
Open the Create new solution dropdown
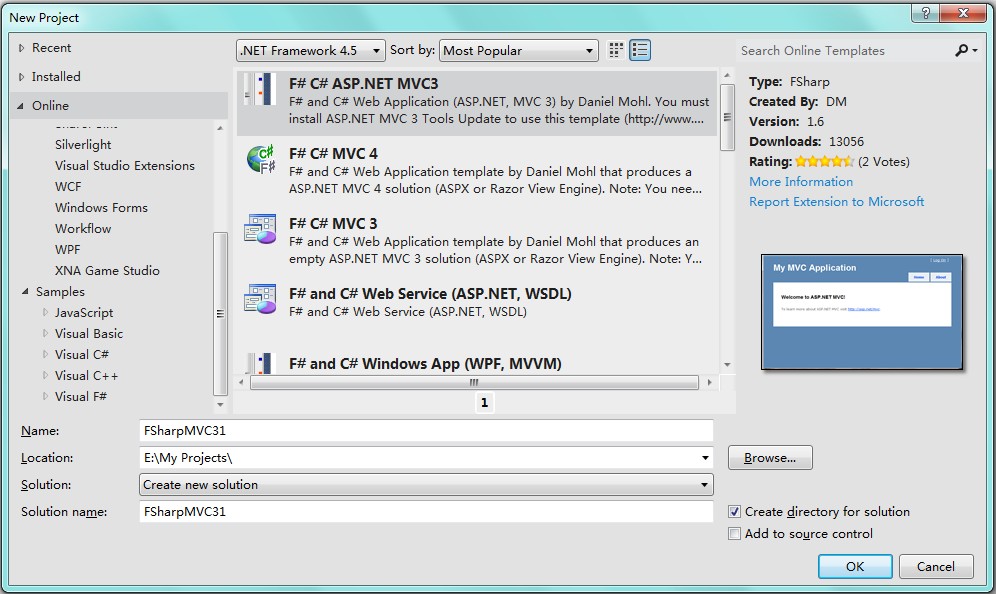[427, 485]
